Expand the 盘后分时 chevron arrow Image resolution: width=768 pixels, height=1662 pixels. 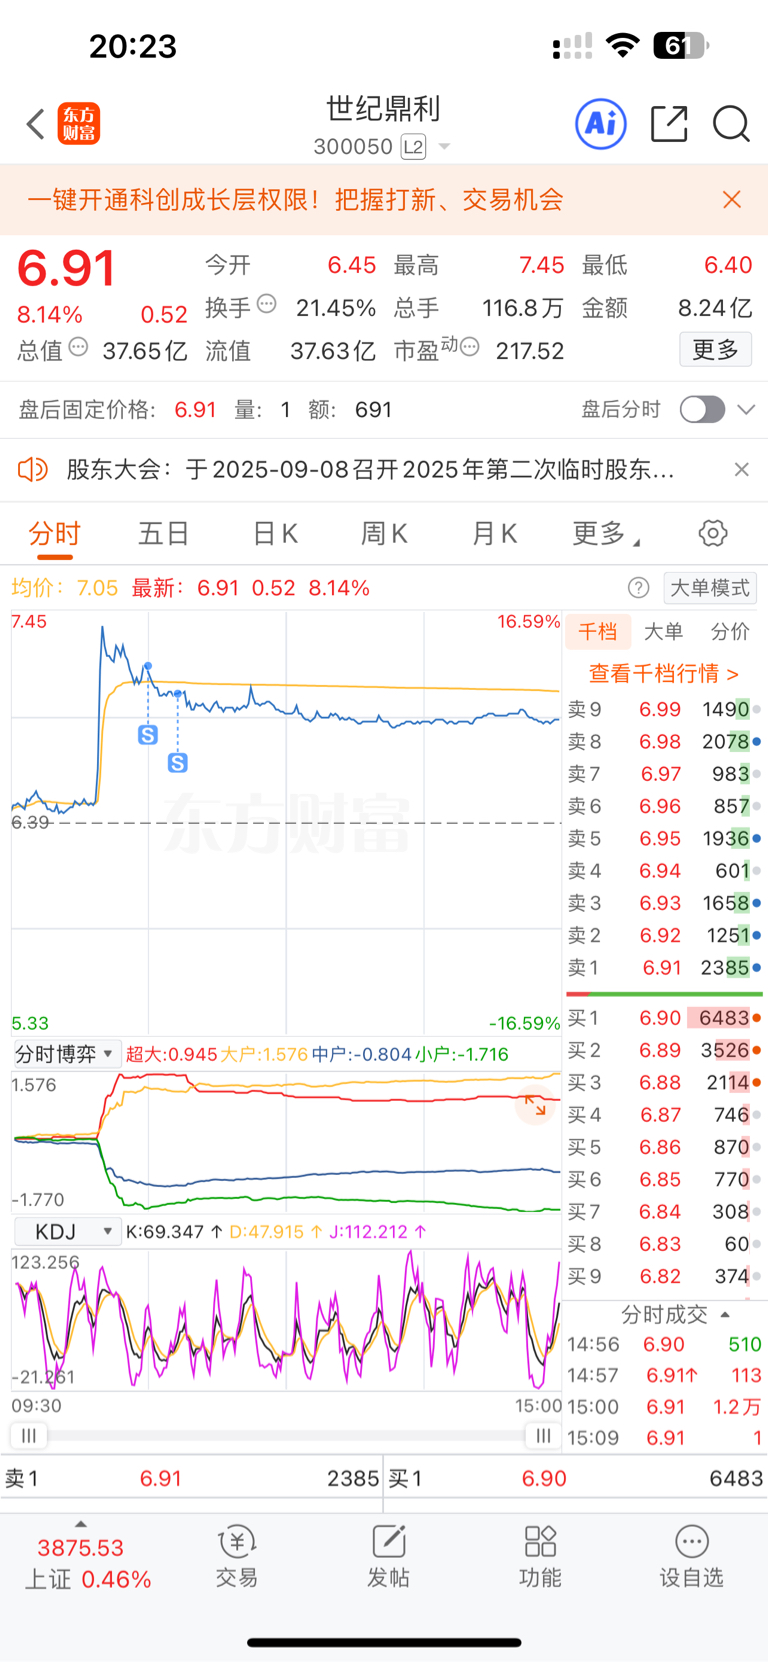[746, 410]
